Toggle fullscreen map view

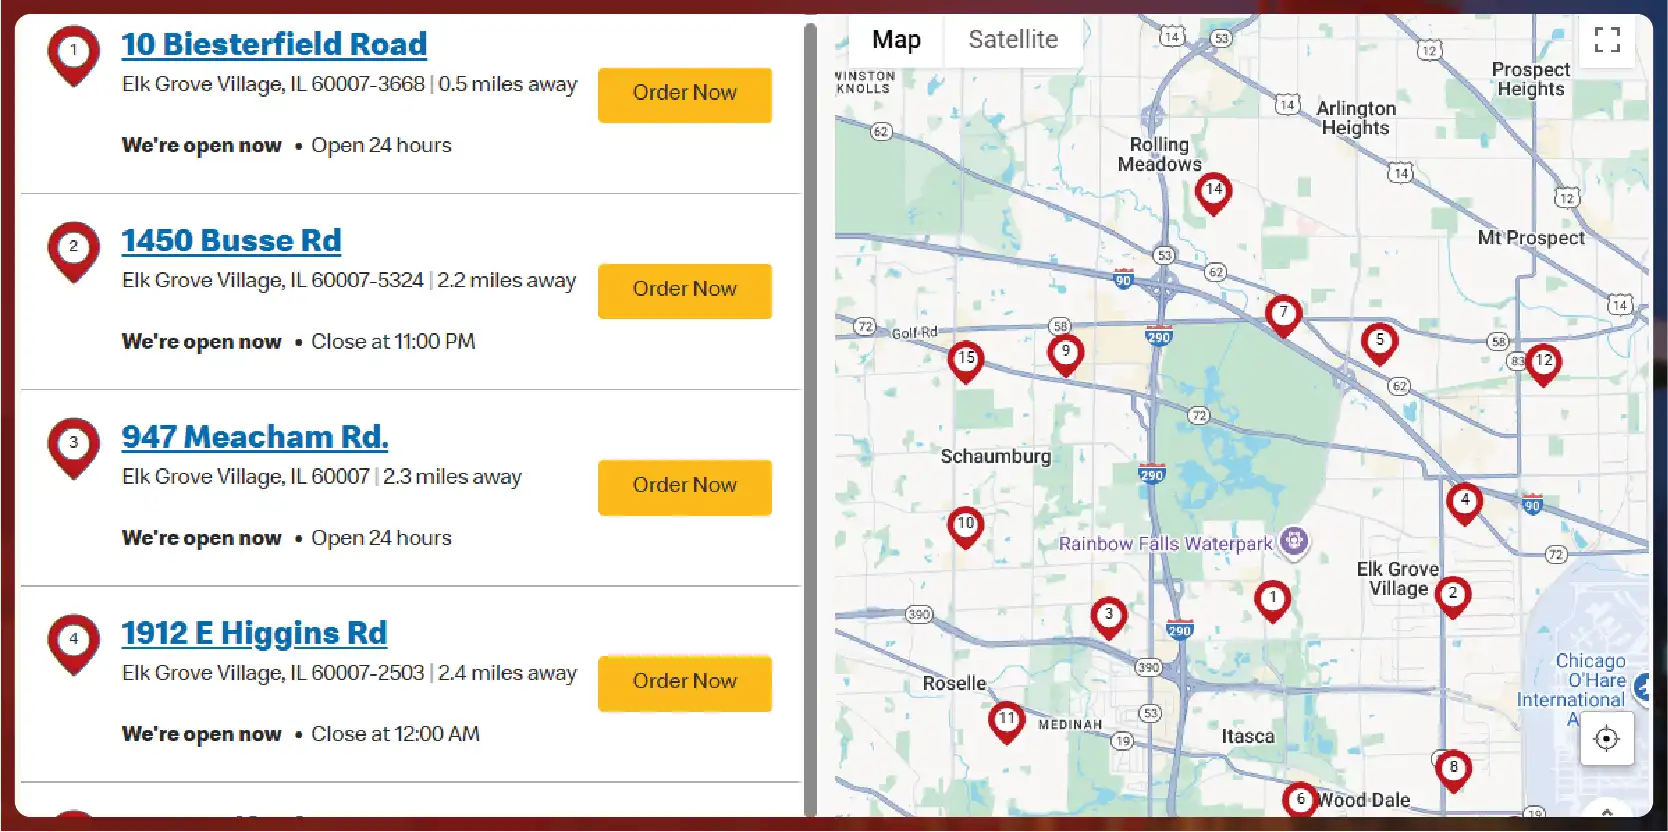coord(1606,40)
